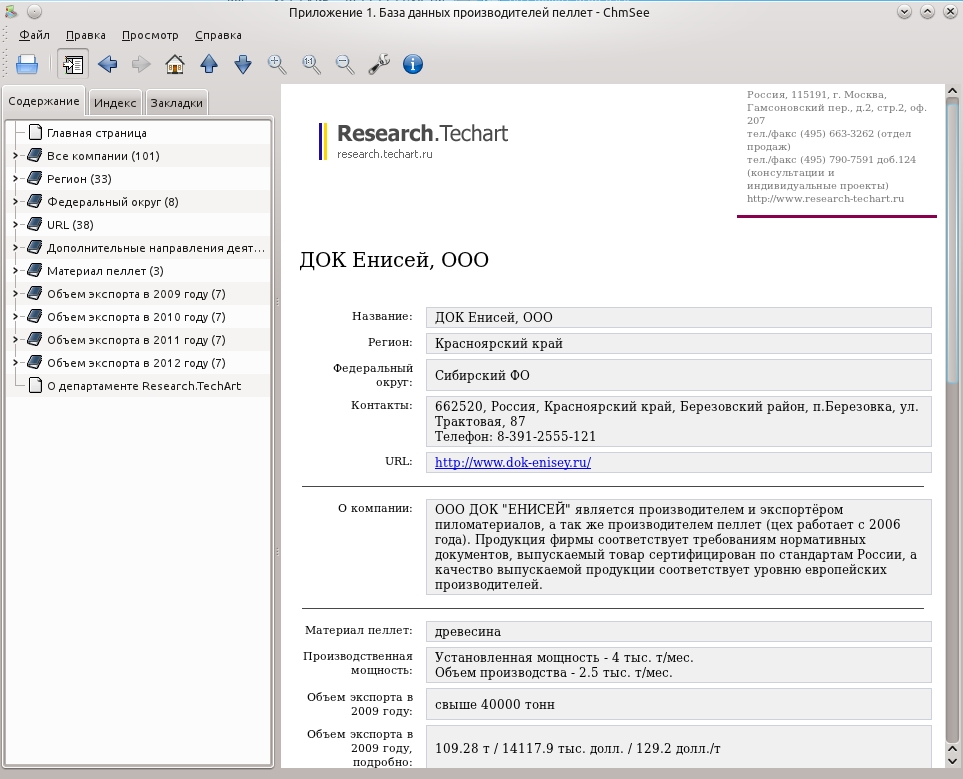
Task: Switch to the Индекс tab
Action: [x=115, y=103]
